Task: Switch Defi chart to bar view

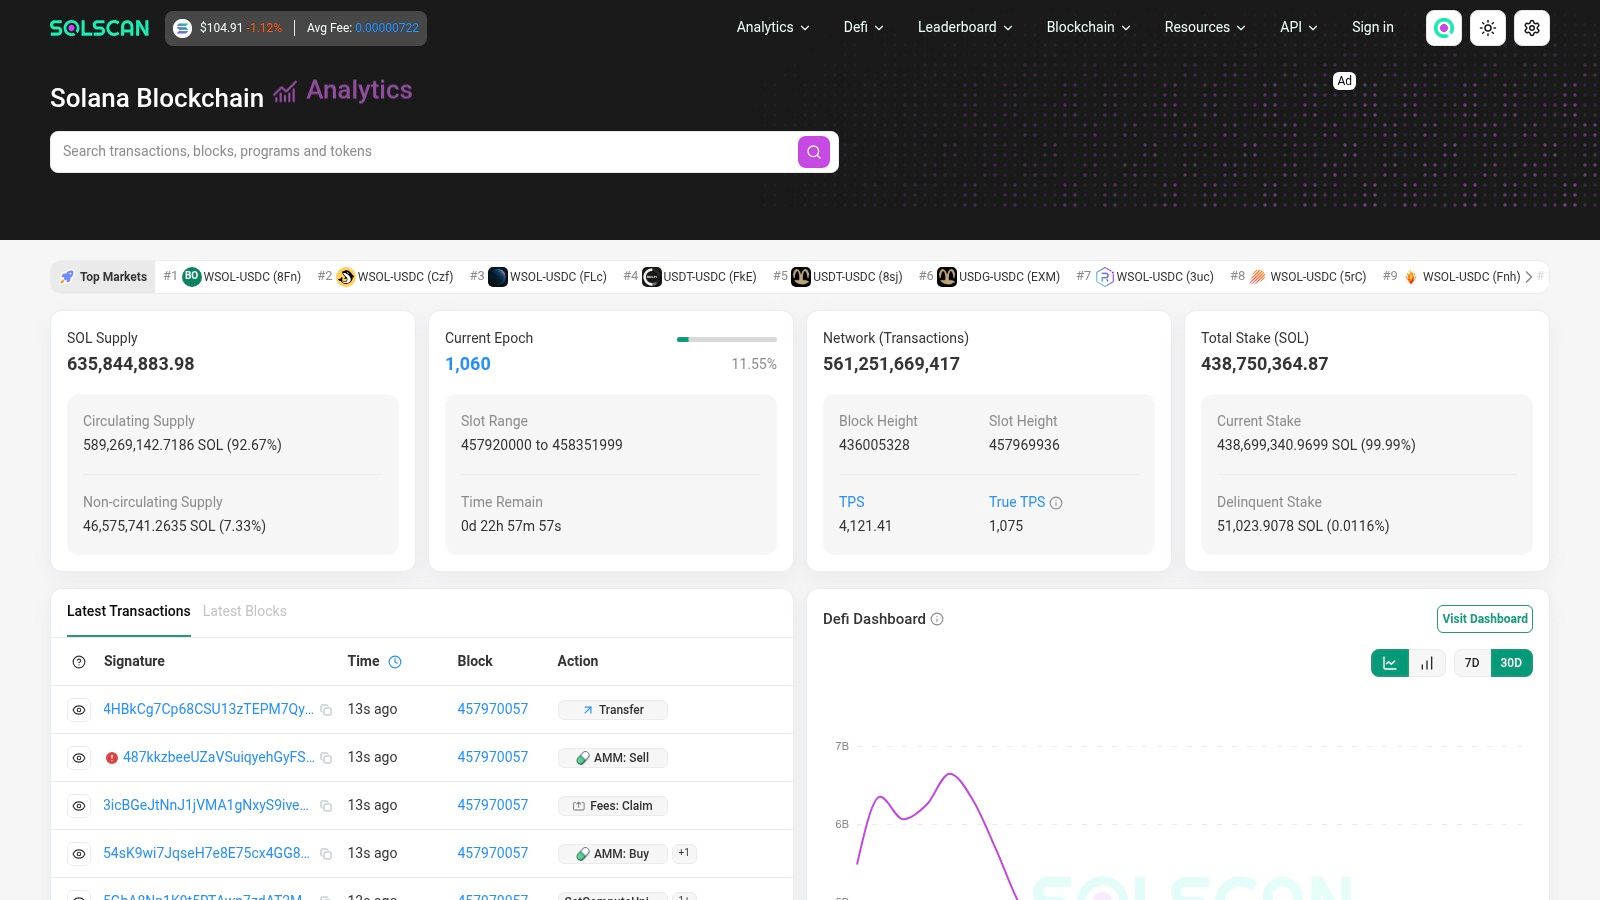Action: 1427,663
